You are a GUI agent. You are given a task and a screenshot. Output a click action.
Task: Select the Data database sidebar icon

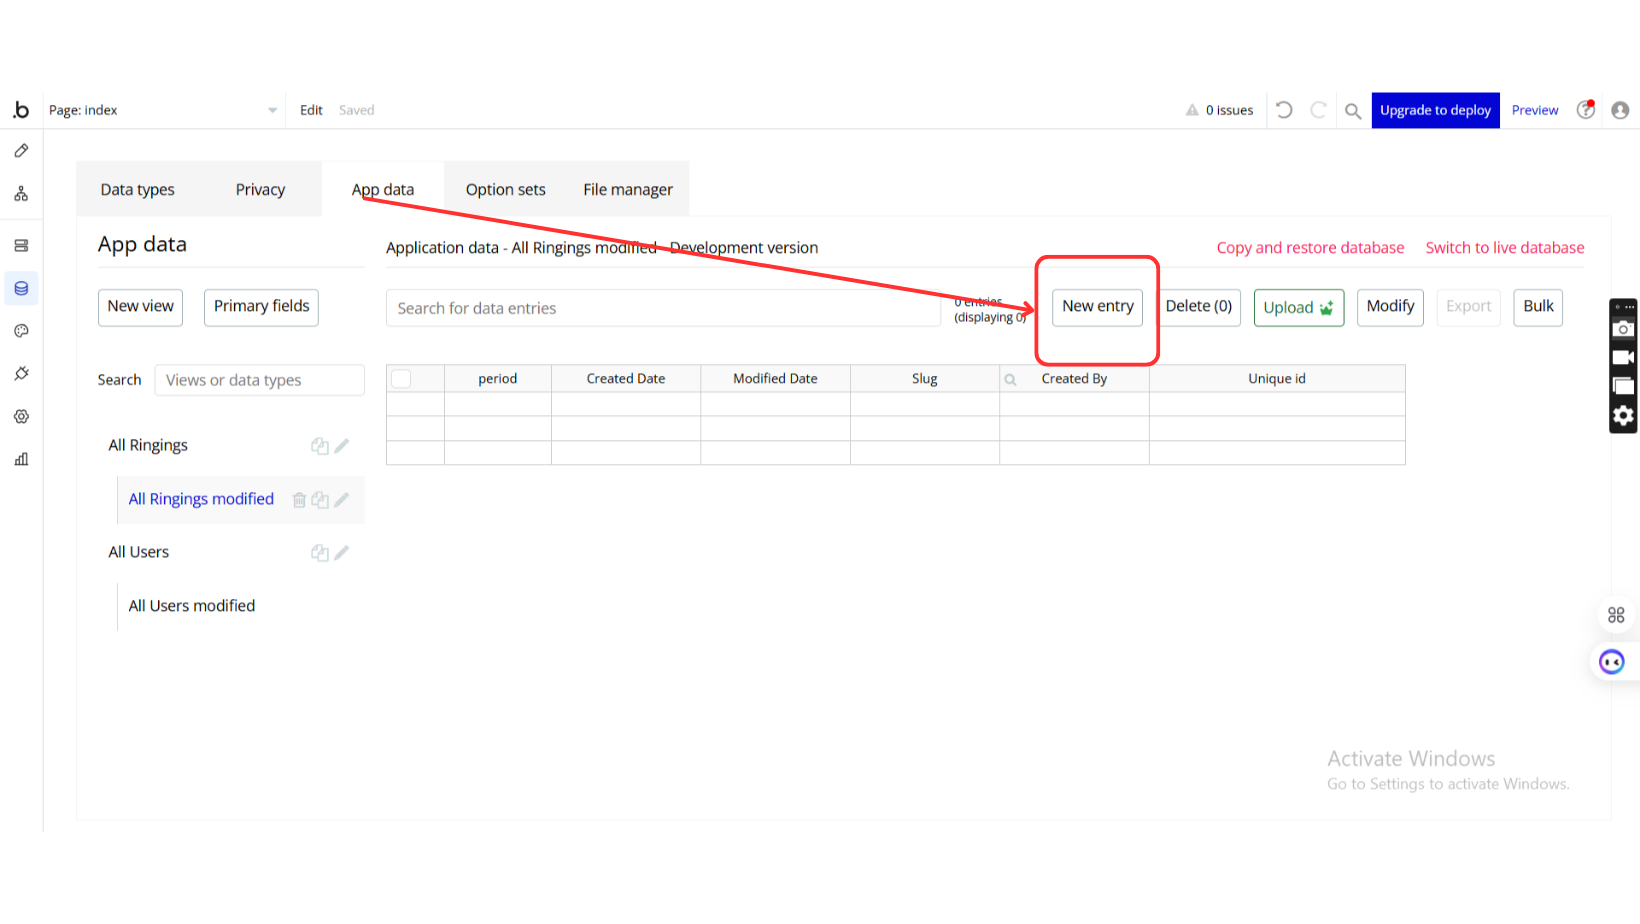point(21,289)
